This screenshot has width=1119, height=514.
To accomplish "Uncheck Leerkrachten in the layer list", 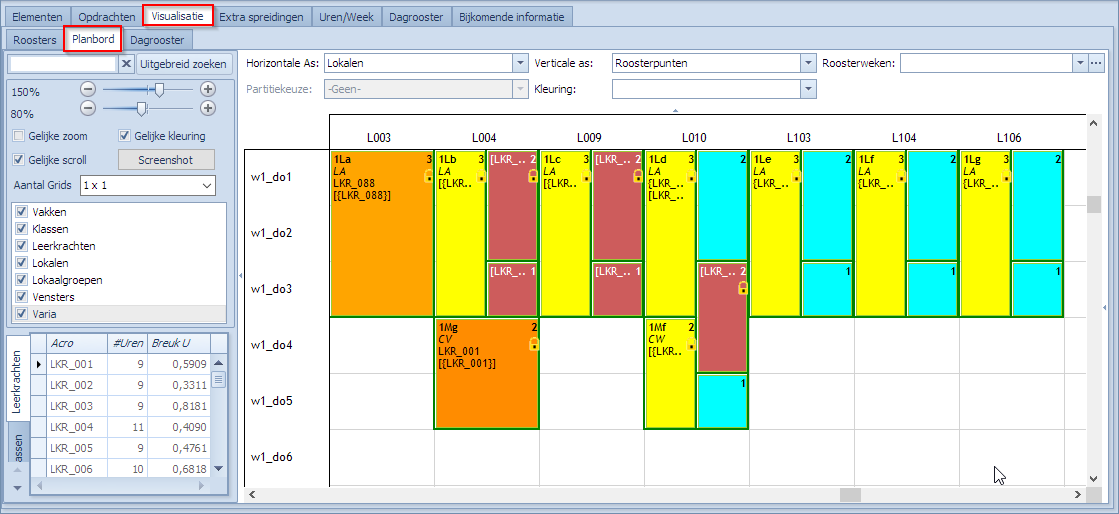I will [23, 246].
